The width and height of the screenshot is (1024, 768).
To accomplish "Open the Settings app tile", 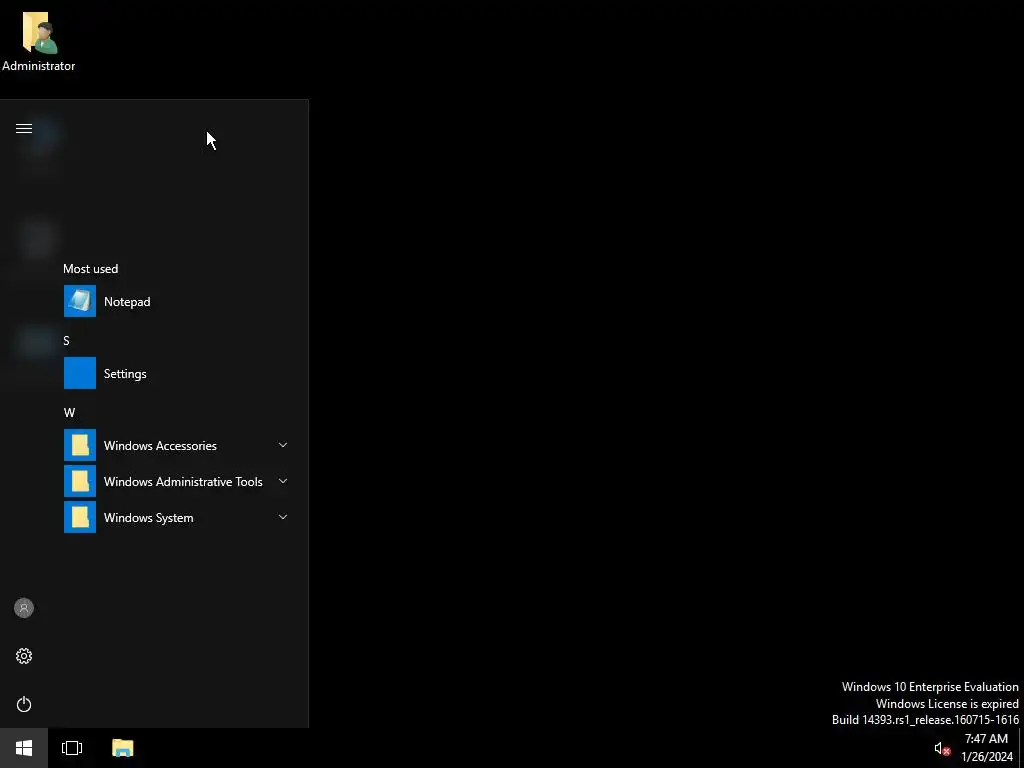I will tap(80, 373).
